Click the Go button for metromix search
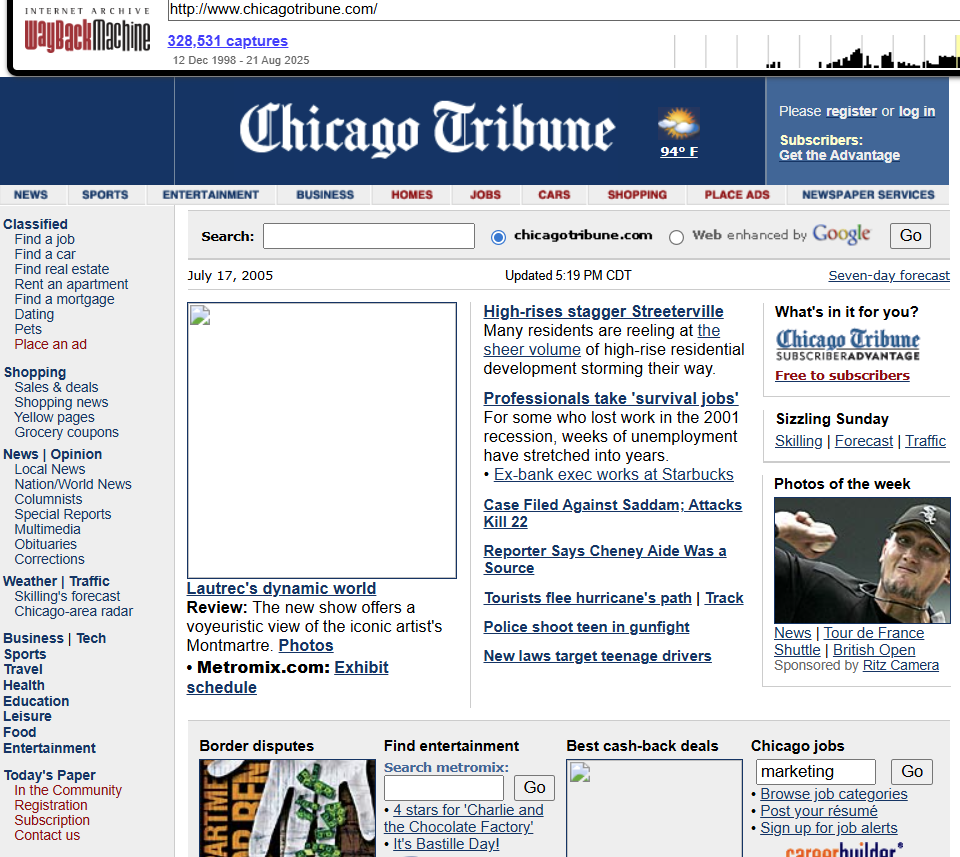 click(534, 788)
